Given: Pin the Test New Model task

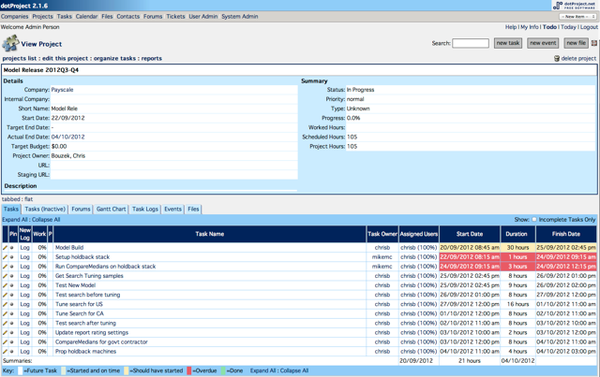Looking at the screenshot, I should (x=12, y=286).
